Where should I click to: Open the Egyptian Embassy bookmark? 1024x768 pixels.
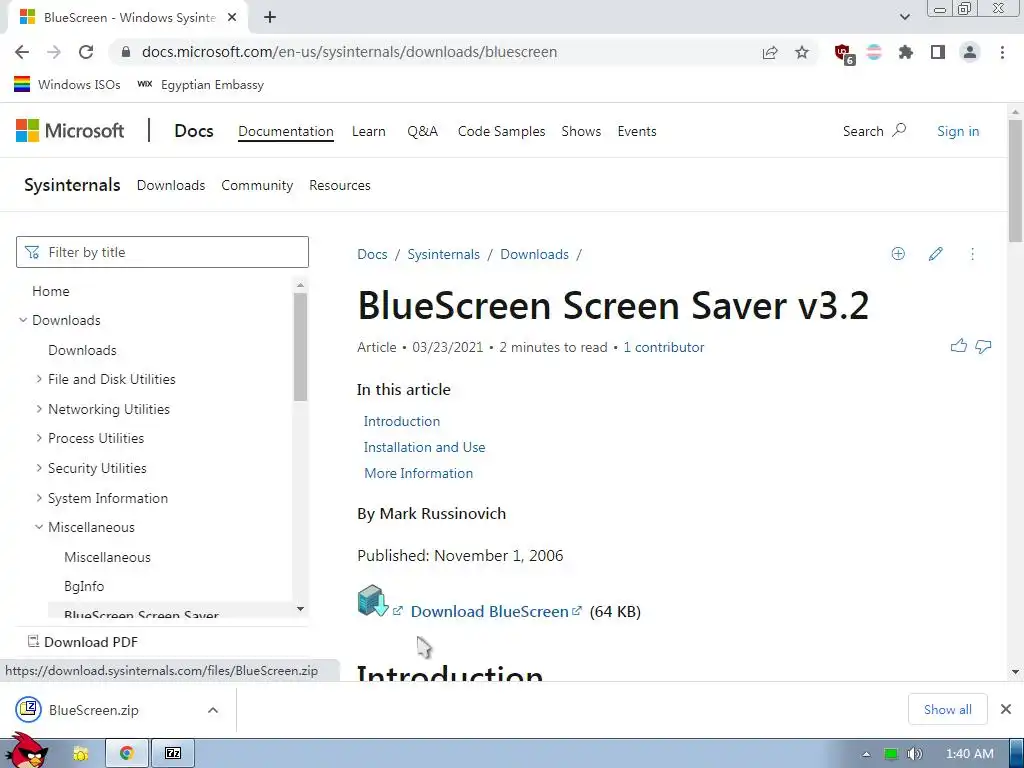pos(201,84)
